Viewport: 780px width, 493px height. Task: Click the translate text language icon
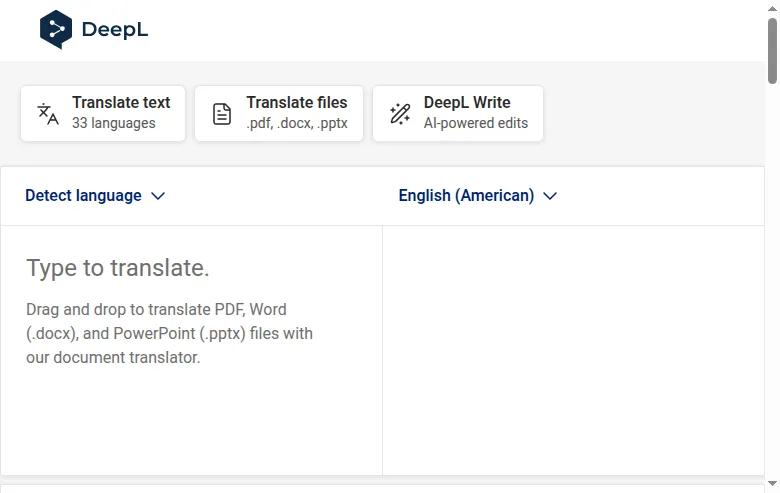pos(48,114)
